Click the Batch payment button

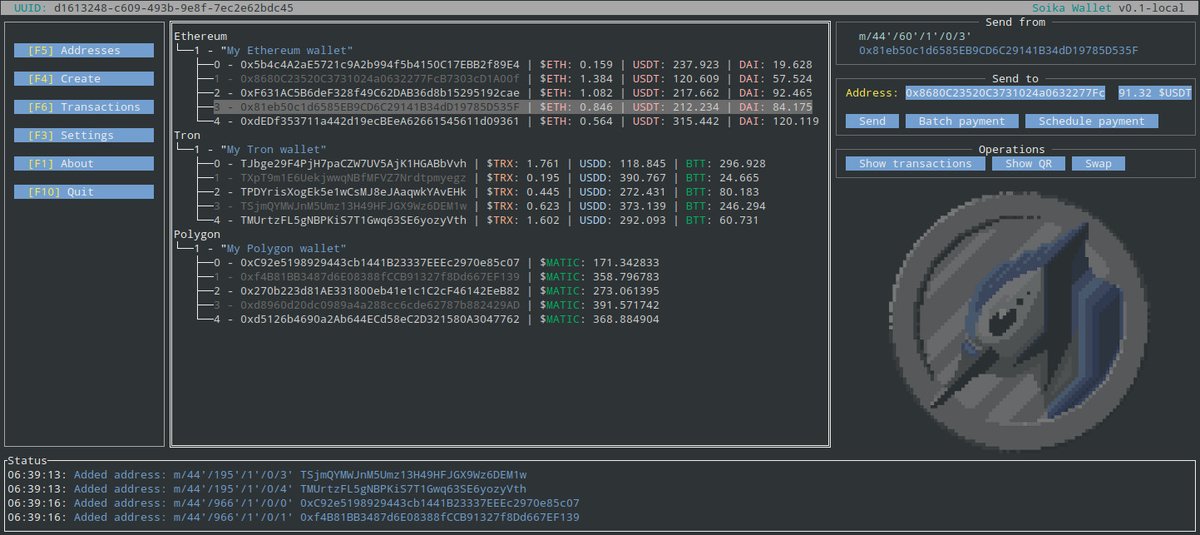(x=962, y=121)
